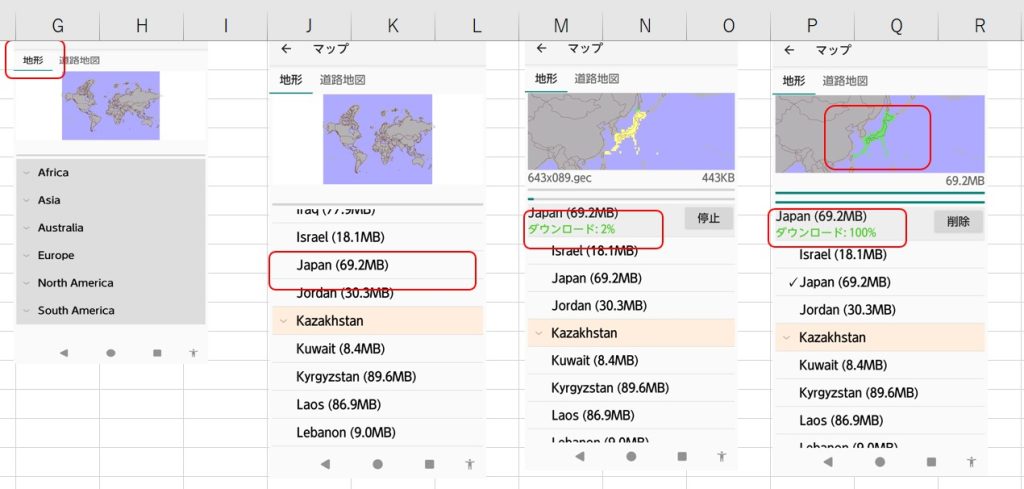
Task: Select spreadsheet column header G
Action: point(58,25)
